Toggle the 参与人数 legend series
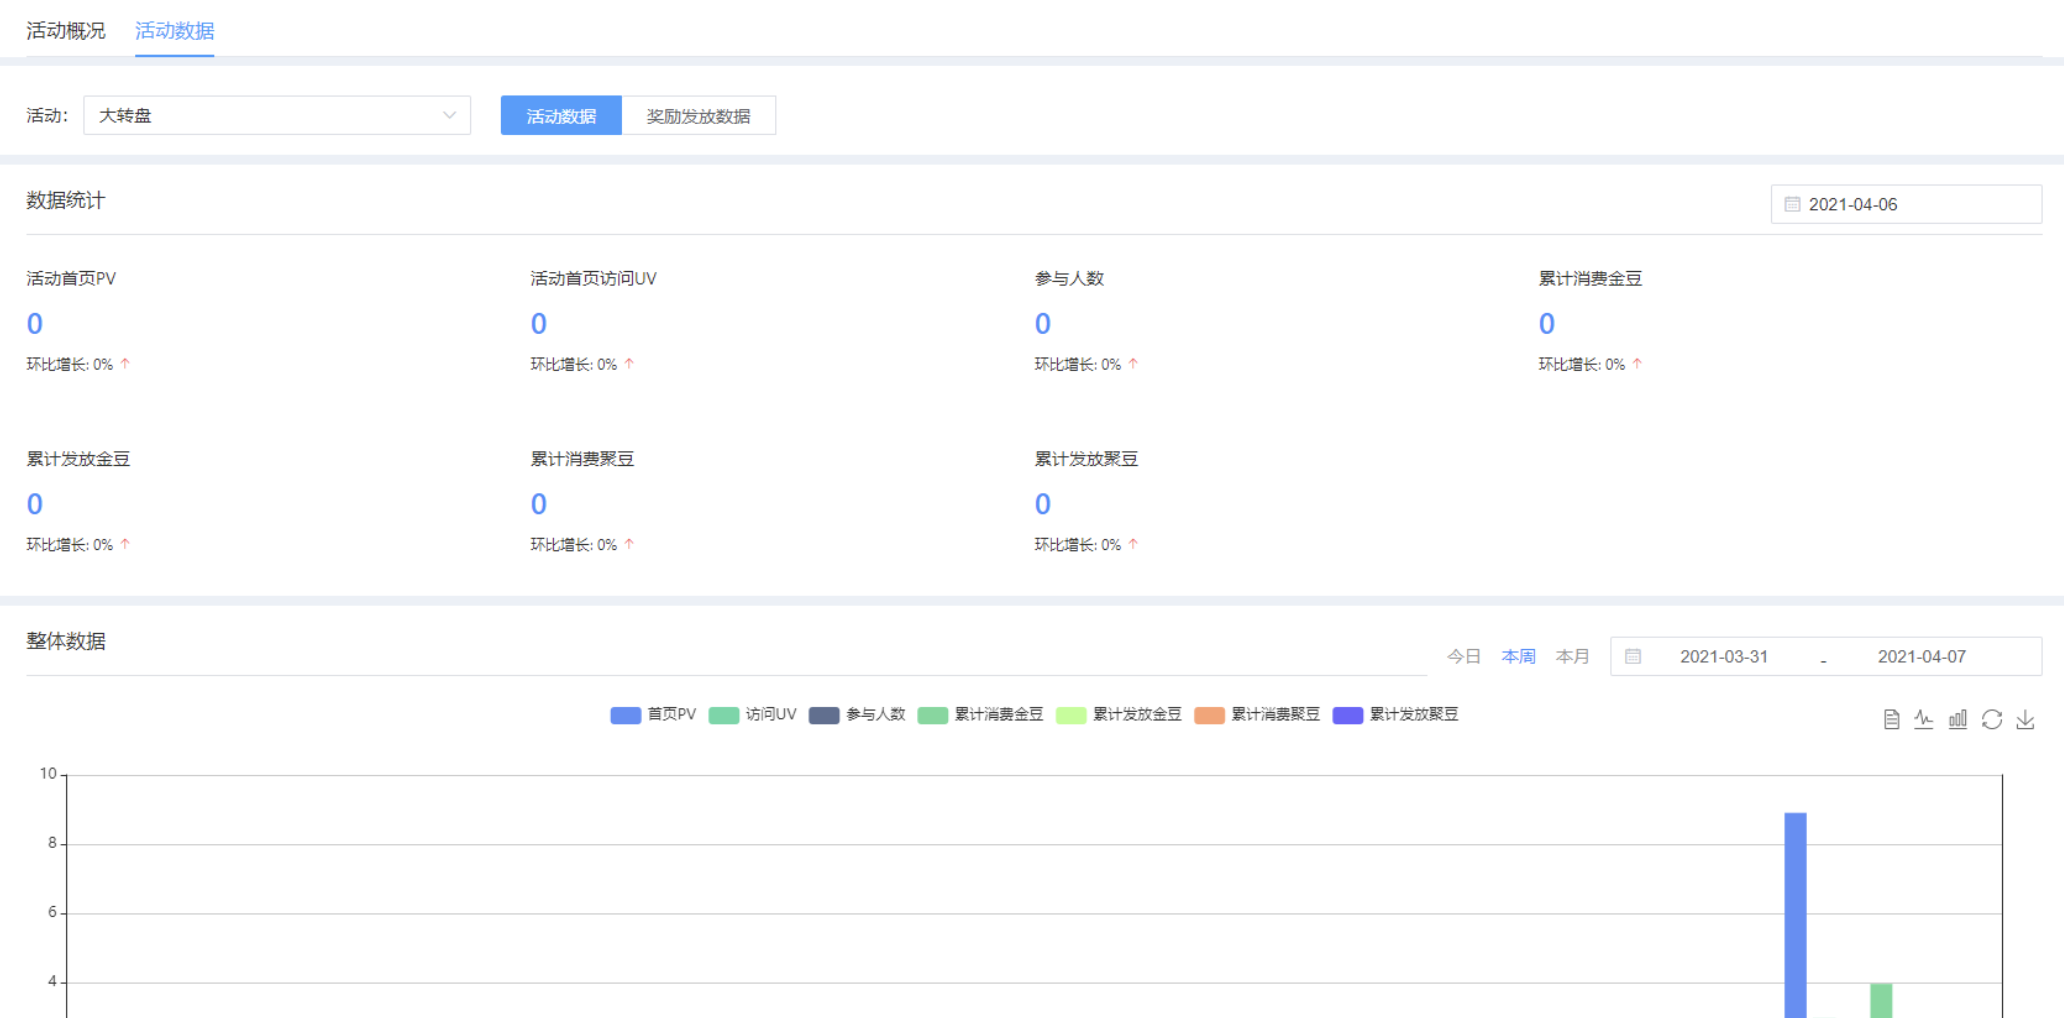Image resolution: width=2064 pixels, height=1018 pixels. click(x=857, y=715)
